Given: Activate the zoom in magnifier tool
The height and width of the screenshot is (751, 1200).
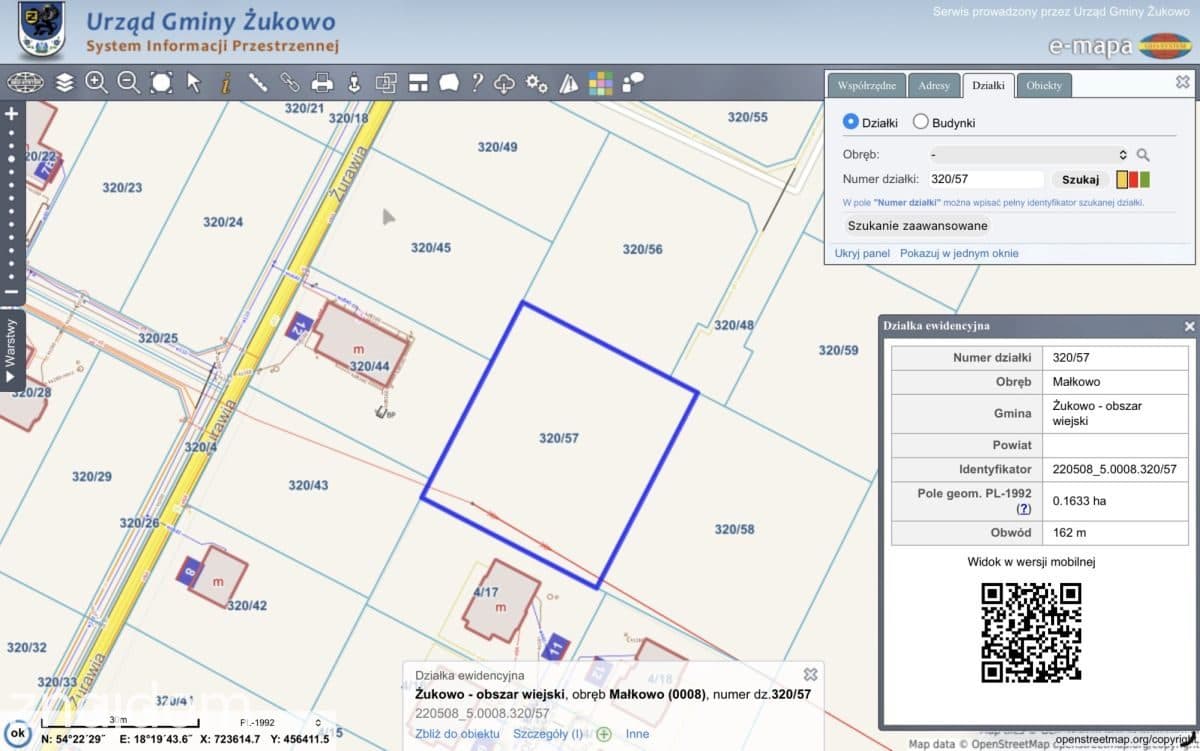Looking at the screenshot, I should pyautogui.click(x=97, y=83).
